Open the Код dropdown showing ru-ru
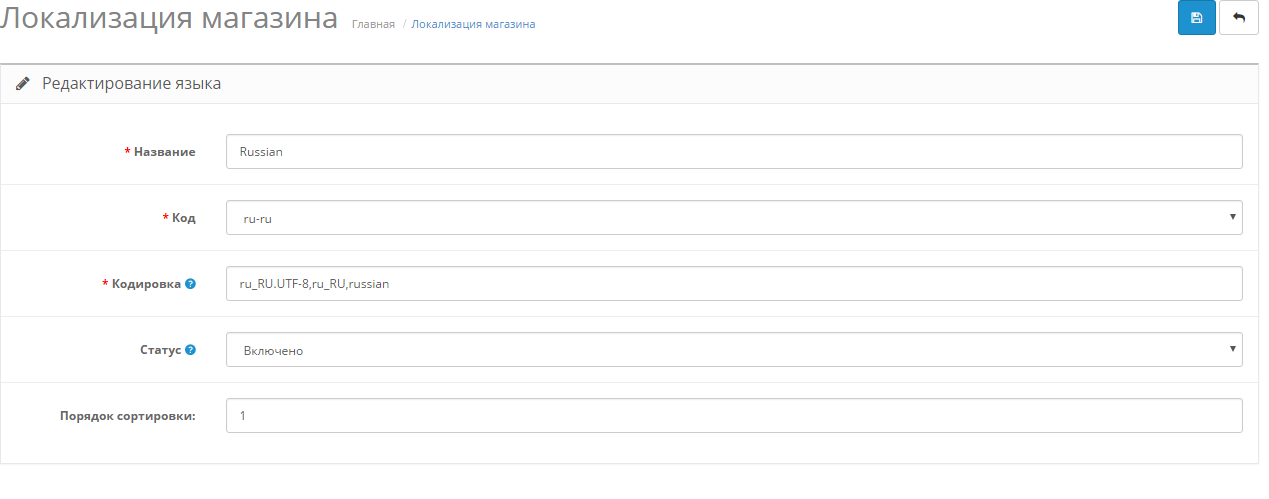Screen dimensions: 1269x499 click(x=734, y=217)
